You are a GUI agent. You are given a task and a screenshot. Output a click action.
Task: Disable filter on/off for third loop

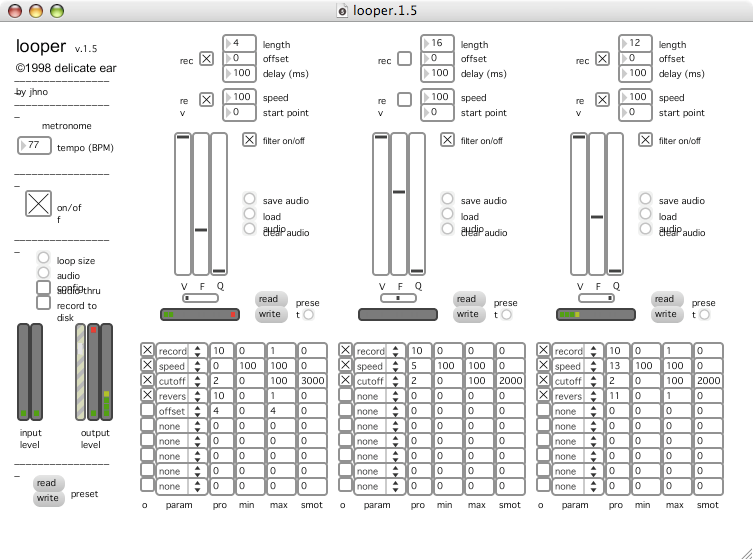(645, 140)
